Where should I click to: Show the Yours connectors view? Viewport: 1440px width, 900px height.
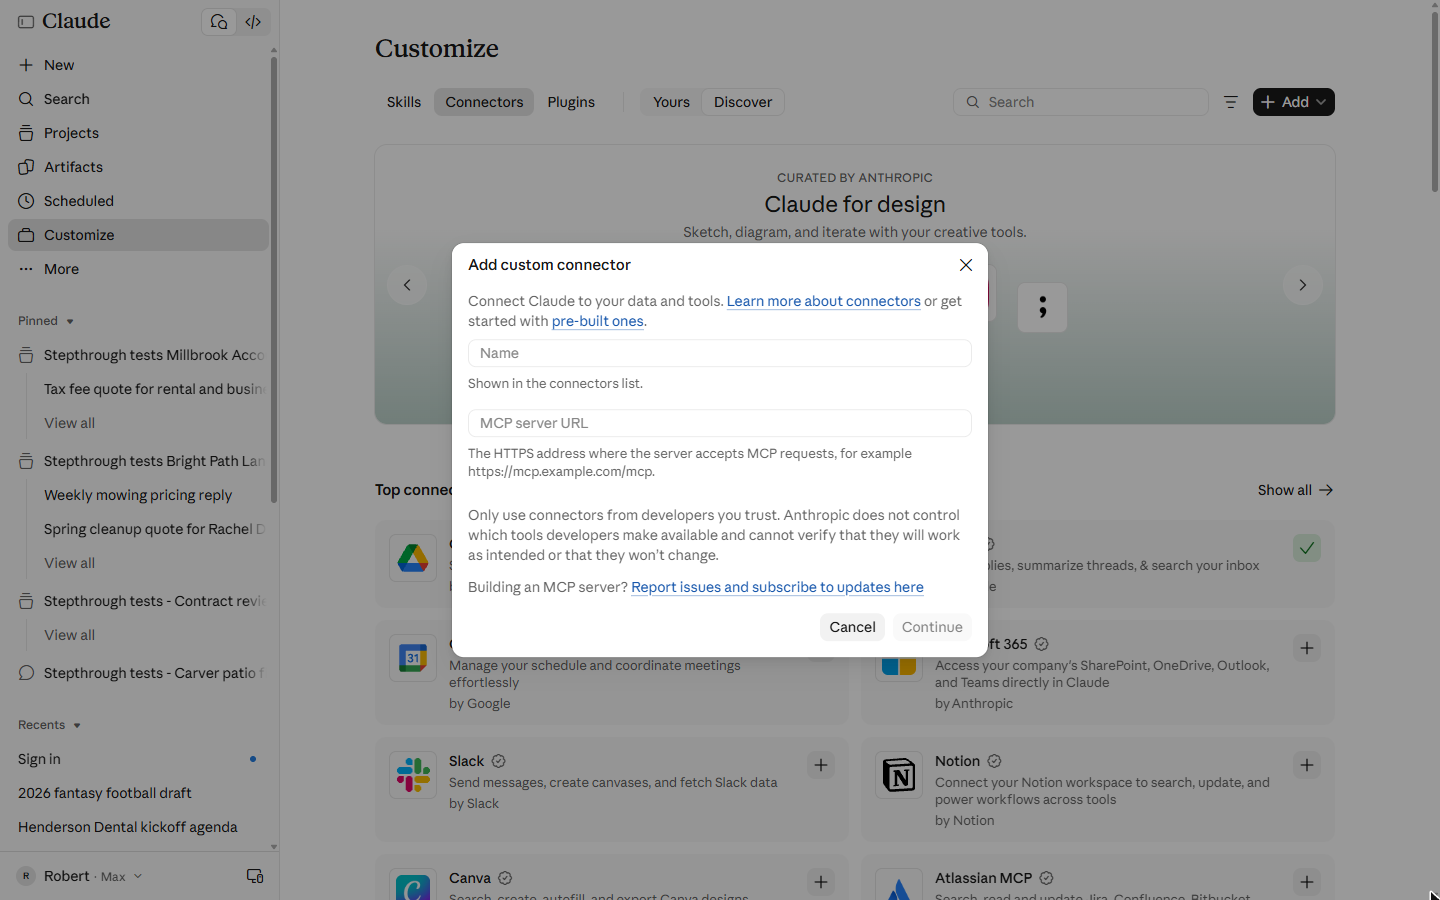[x=671, y=102]
